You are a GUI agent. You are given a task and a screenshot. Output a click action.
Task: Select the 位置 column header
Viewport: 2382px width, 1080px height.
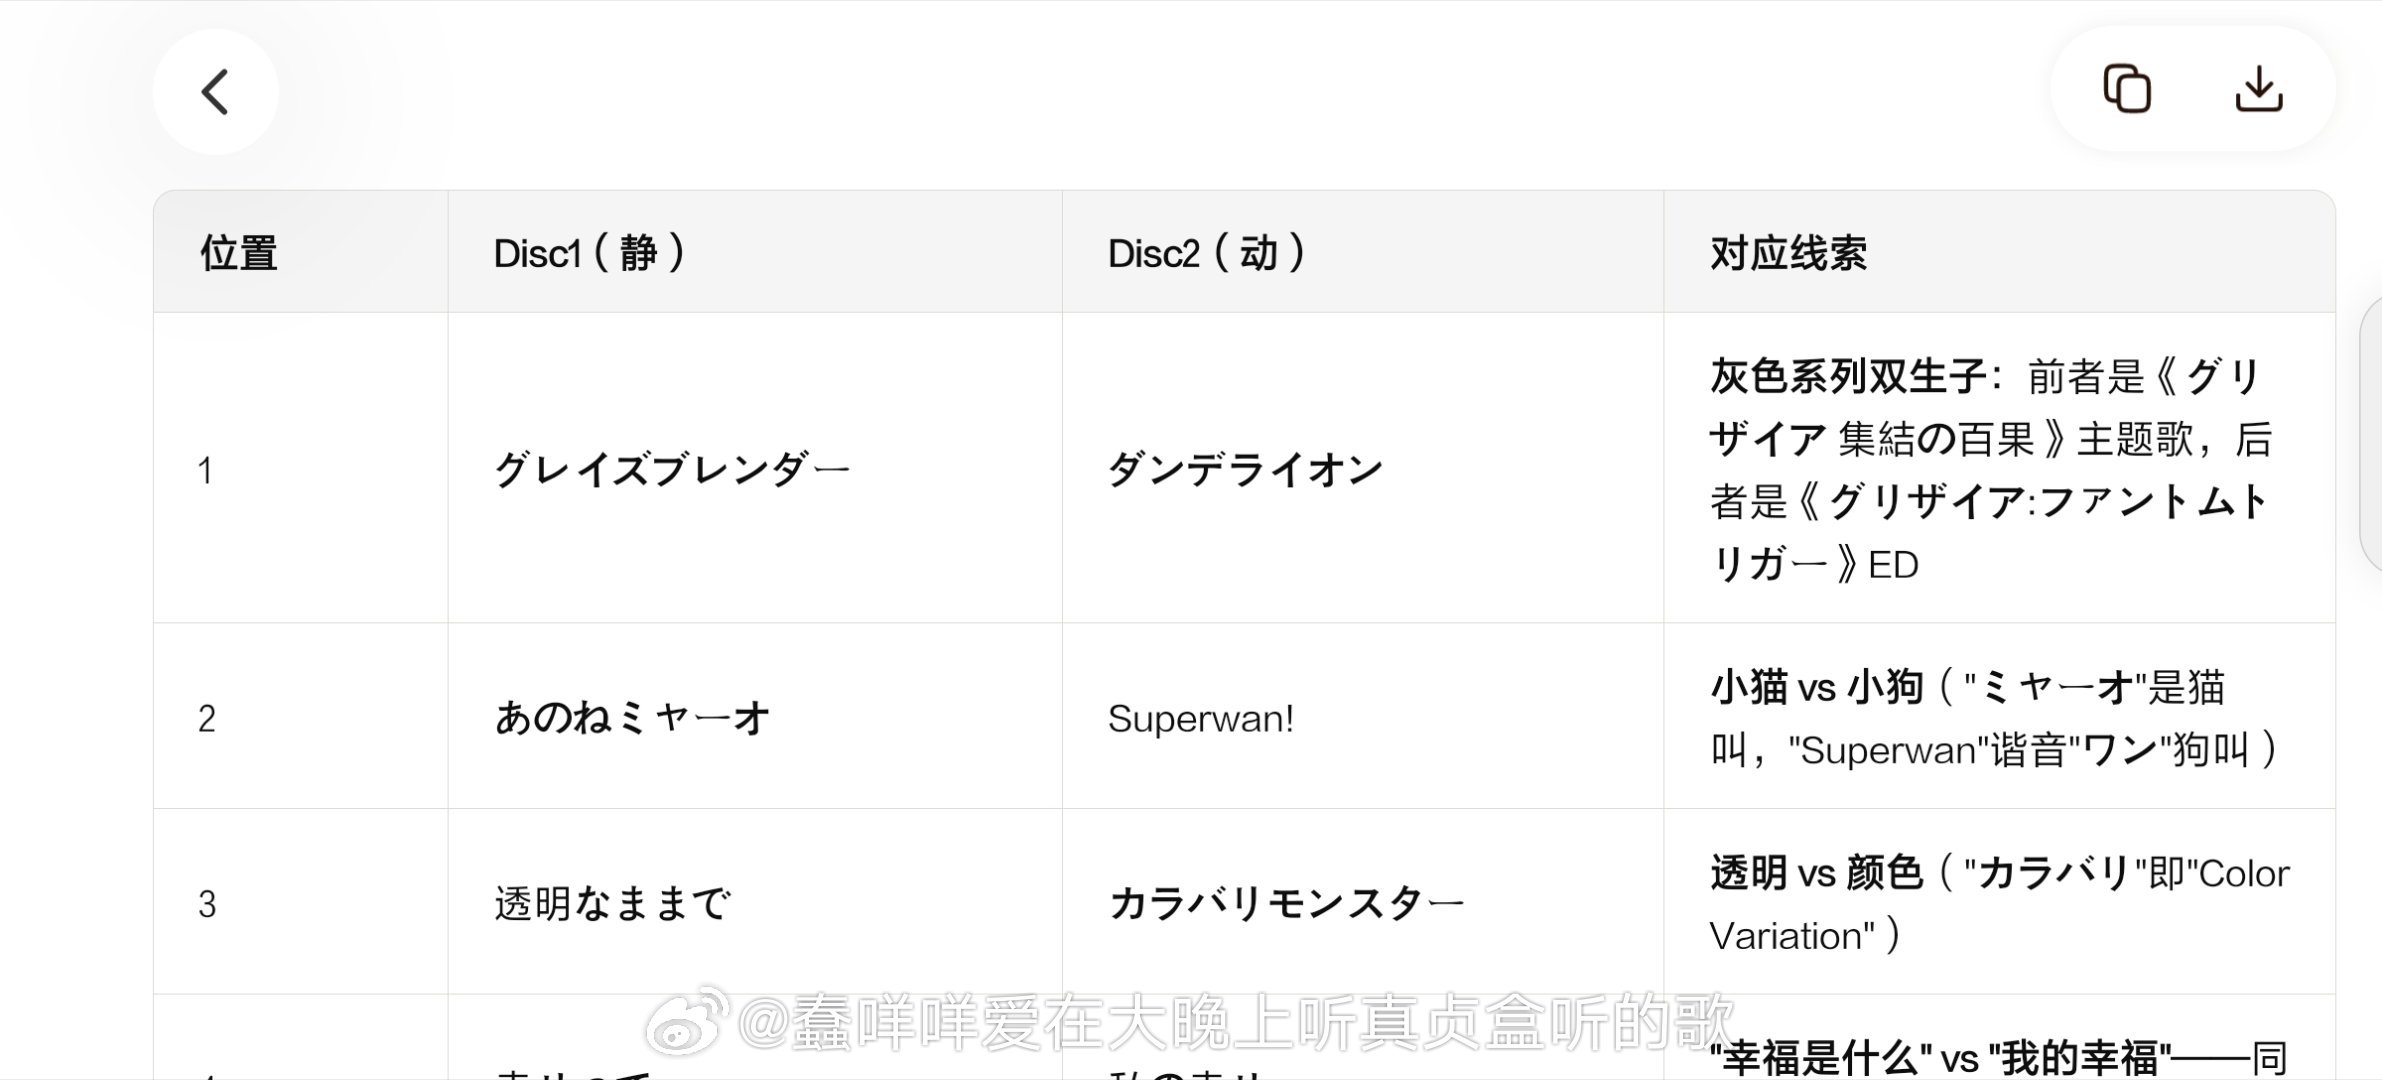tap(238, 253)
